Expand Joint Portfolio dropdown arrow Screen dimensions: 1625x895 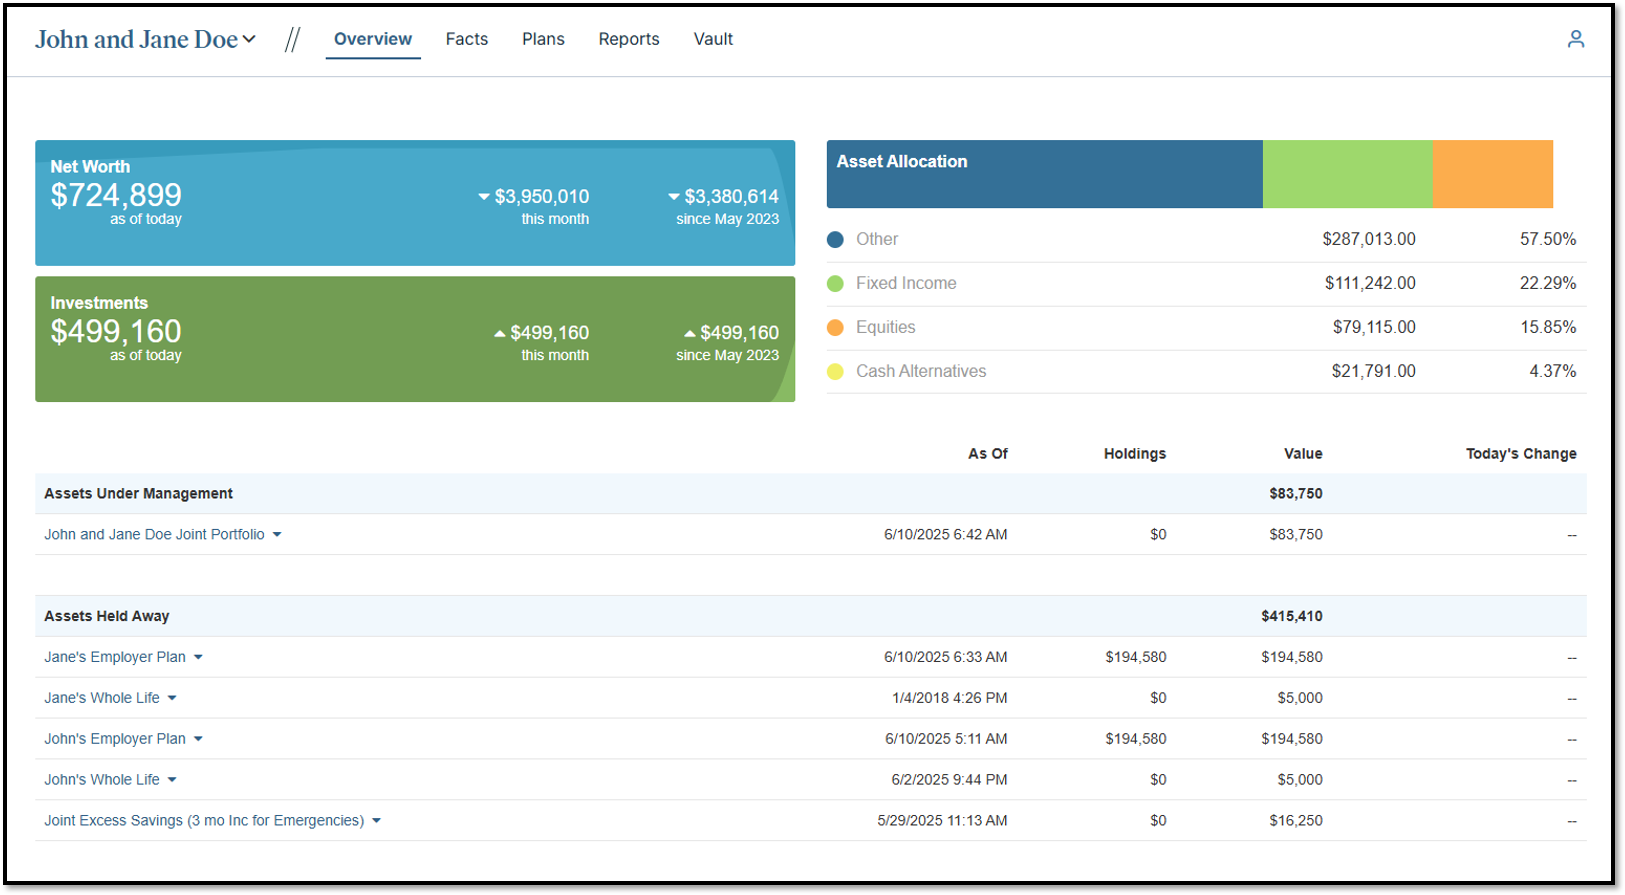[277, 535]
